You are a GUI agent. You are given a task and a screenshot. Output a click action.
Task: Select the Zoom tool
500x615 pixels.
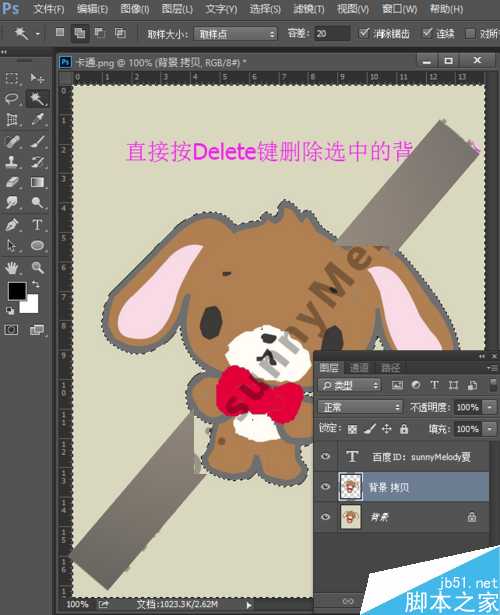coord(37,267)
